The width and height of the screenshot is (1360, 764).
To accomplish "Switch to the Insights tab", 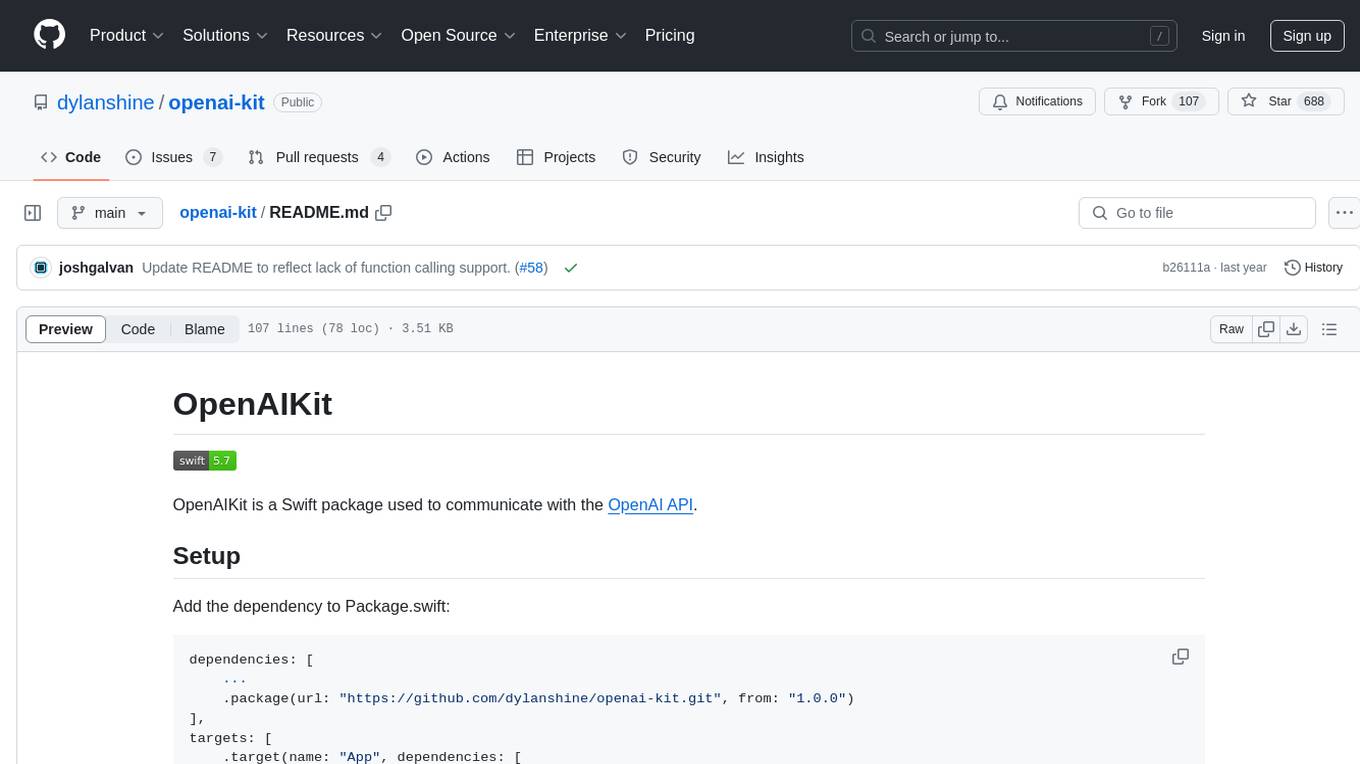I will click(766, 157).
